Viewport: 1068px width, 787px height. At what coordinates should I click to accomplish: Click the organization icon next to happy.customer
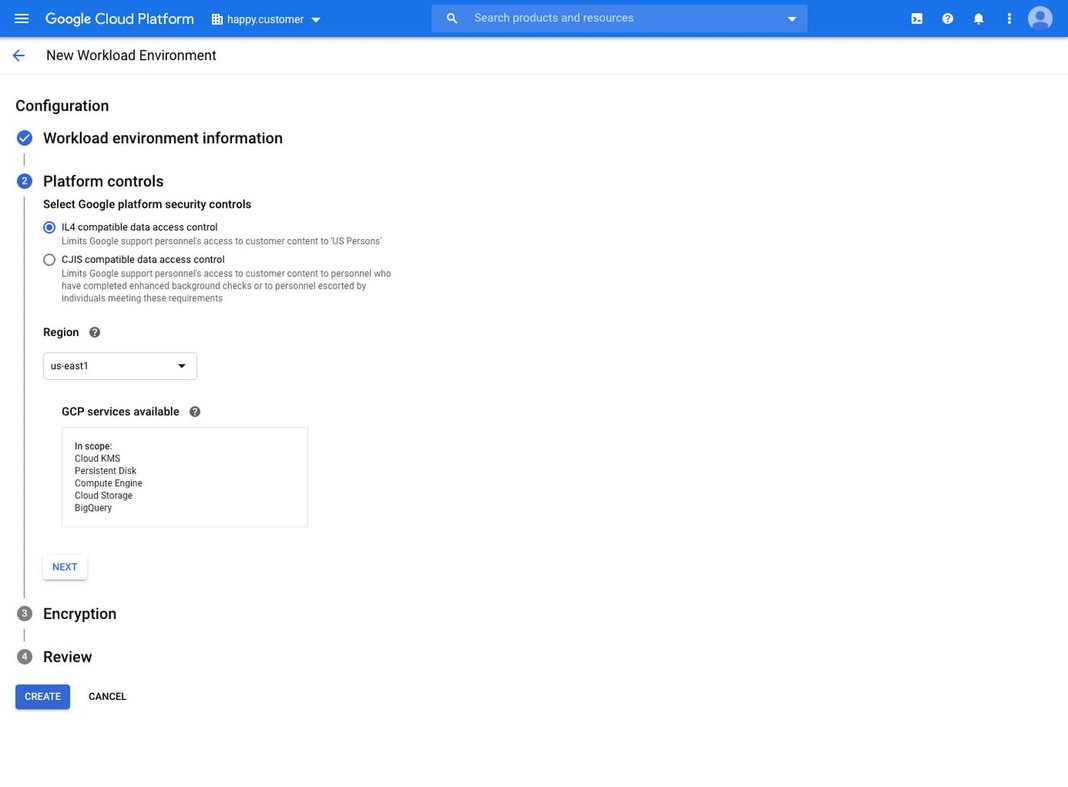(x=217, y=19)
